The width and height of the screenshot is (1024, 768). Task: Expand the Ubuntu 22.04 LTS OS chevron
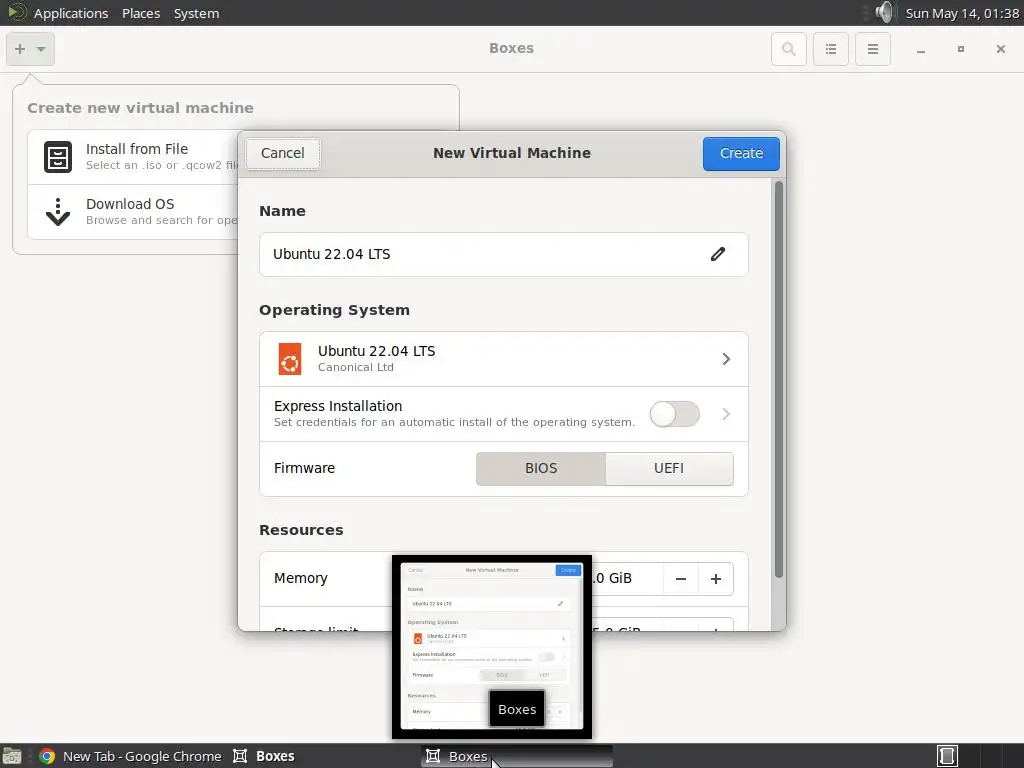pyautogui.click(x=726, y=359)
